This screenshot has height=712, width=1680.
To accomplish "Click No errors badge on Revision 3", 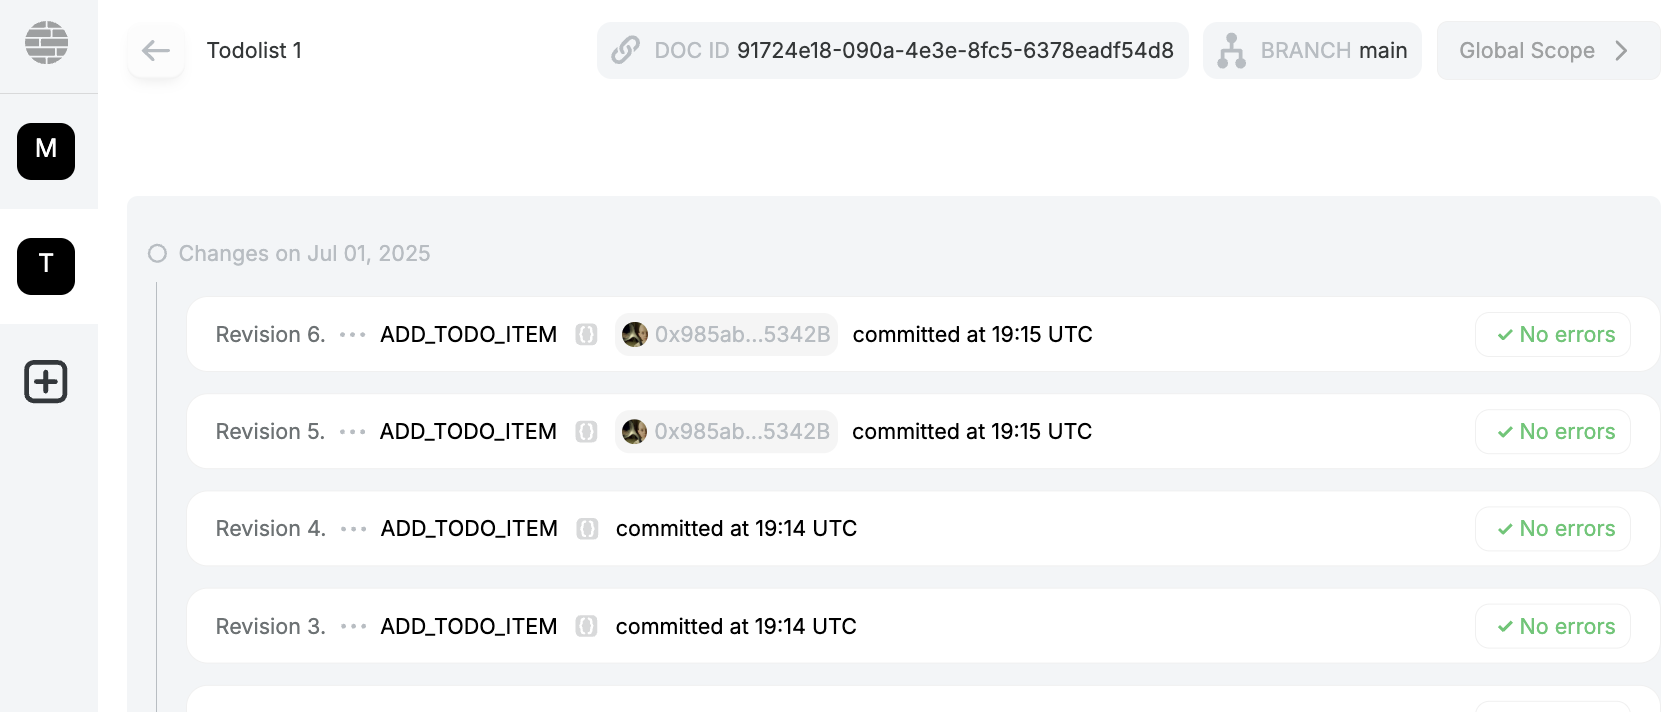I will click(x=1553, y=626).
